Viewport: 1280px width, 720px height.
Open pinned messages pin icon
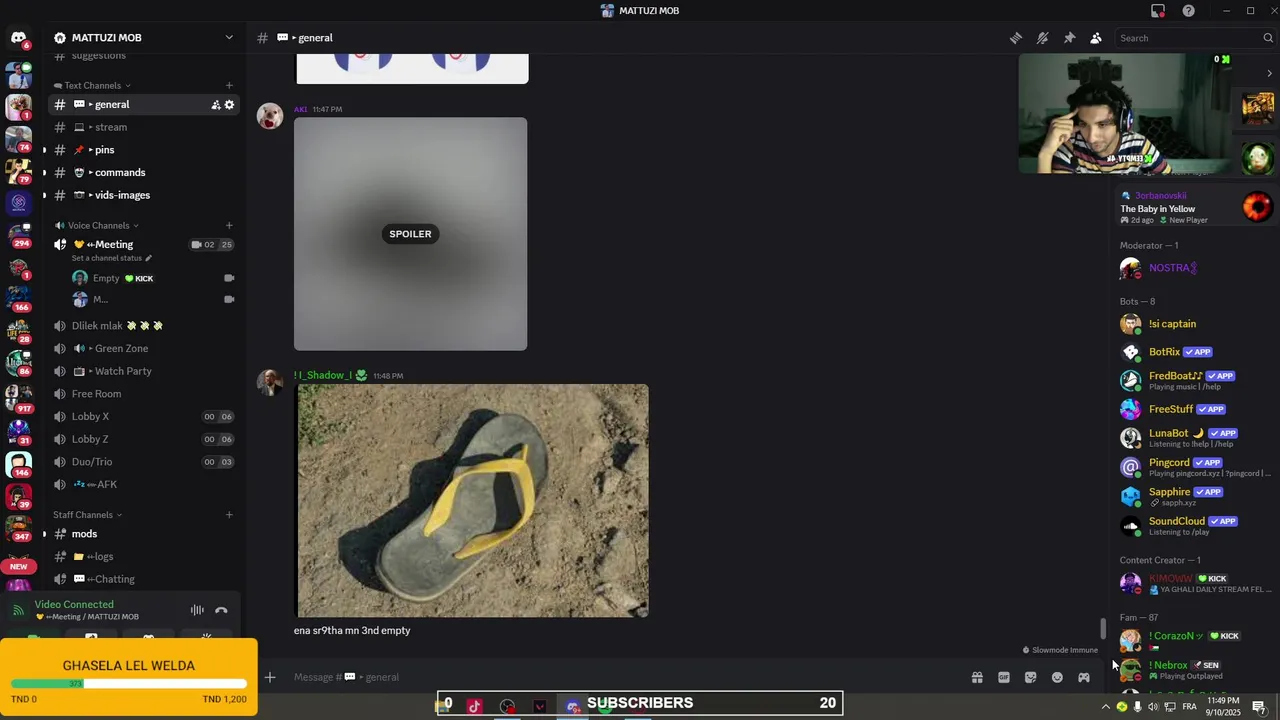pyautogui.click(x=1069, y=38)
